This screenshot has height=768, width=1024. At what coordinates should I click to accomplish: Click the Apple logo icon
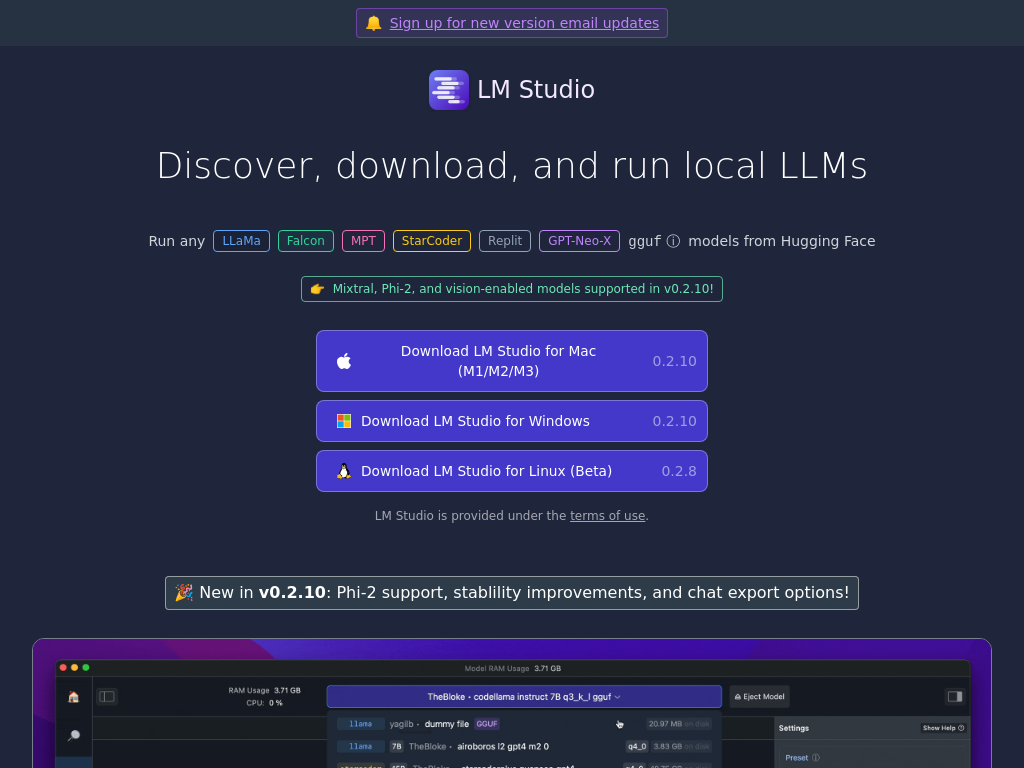click(x=344, y=361)
